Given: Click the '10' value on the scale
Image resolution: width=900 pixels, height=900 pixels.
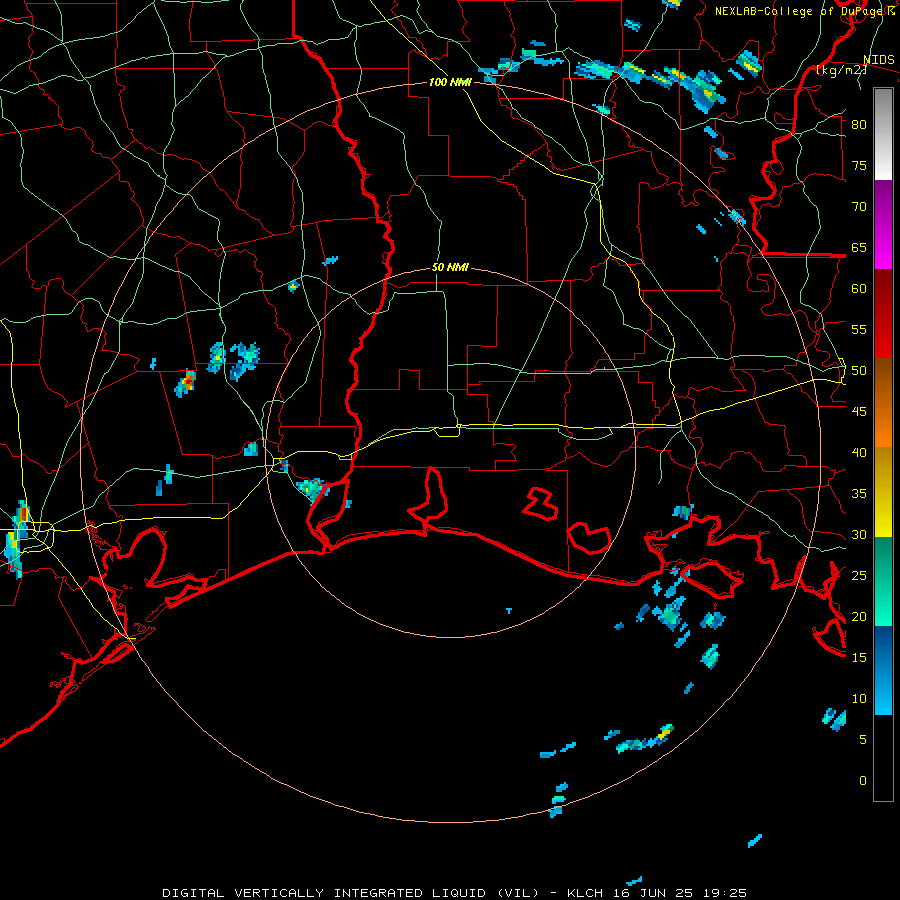Looking at the screenshot, I should point(859,699).
